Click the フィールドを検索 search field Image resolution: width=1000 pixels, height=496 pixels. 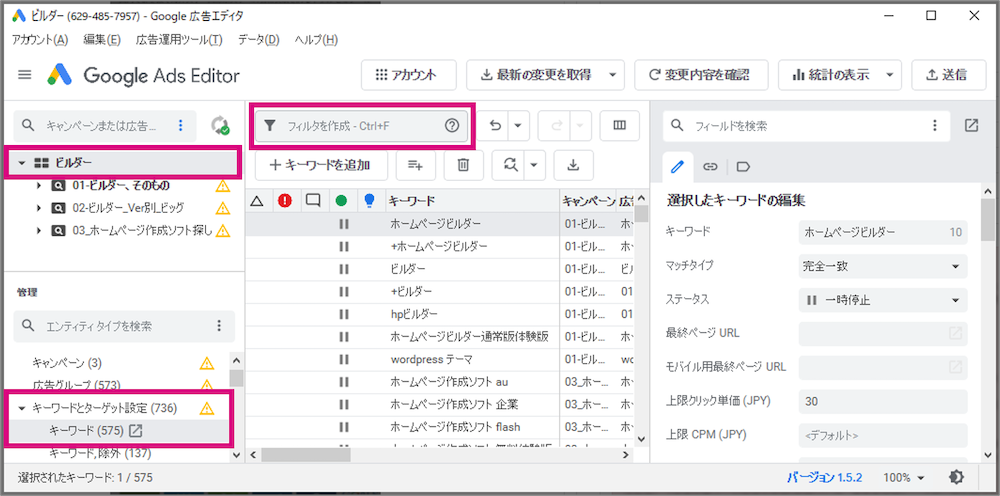point(806,126)
